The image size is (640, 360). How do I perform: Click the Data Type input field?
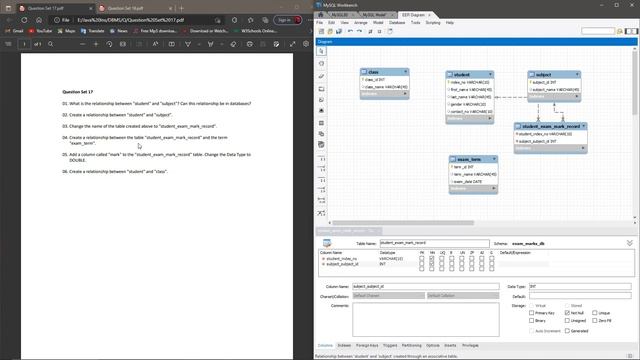click(580, 287)
